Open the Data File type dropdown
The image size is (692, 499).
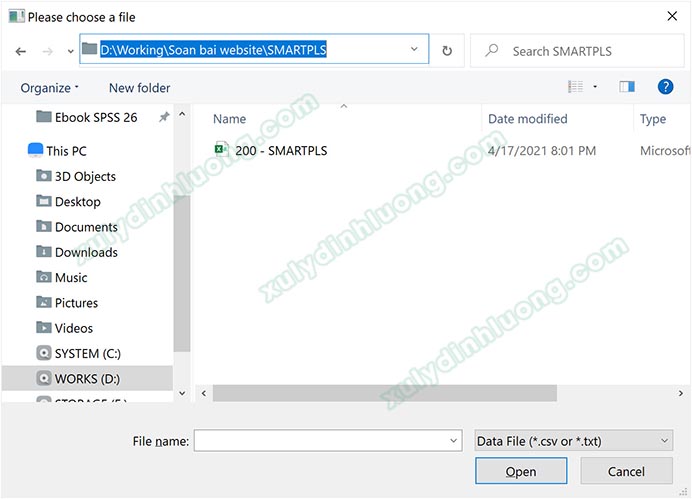573,440
